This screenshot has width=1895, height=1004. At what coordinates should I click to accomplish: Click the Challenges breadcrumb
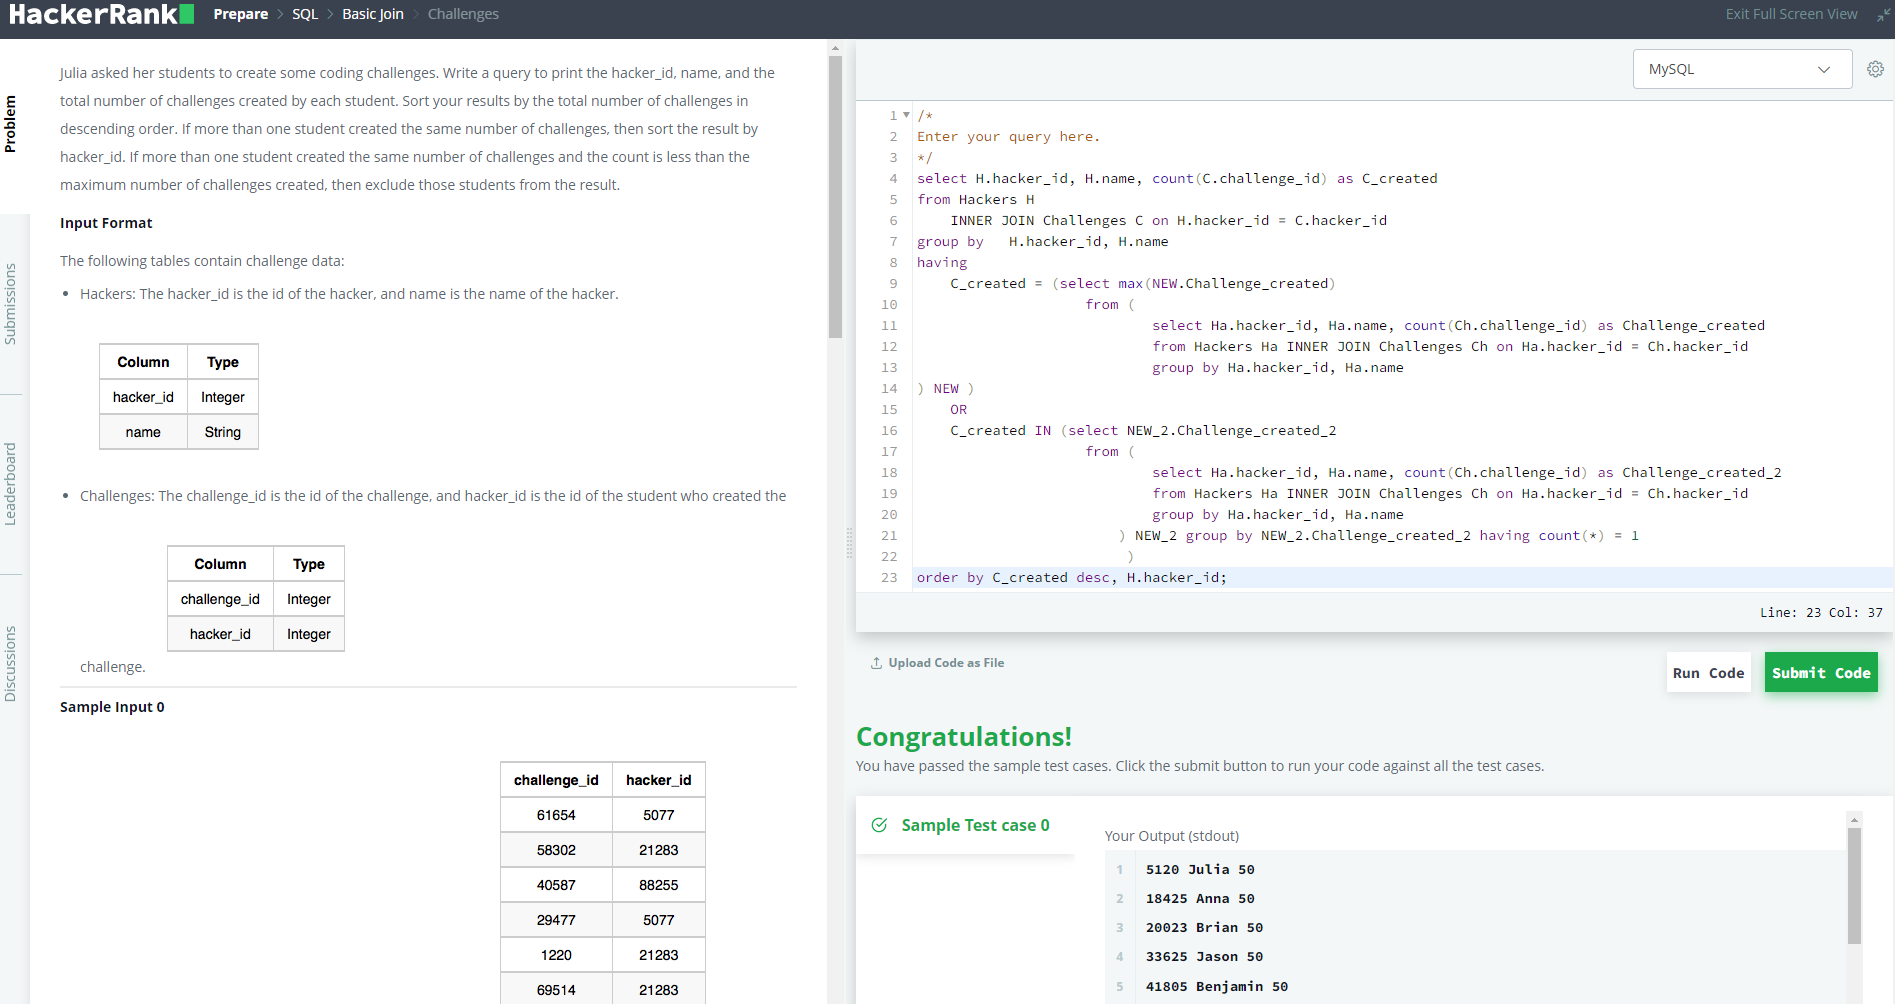click(463, 14)
